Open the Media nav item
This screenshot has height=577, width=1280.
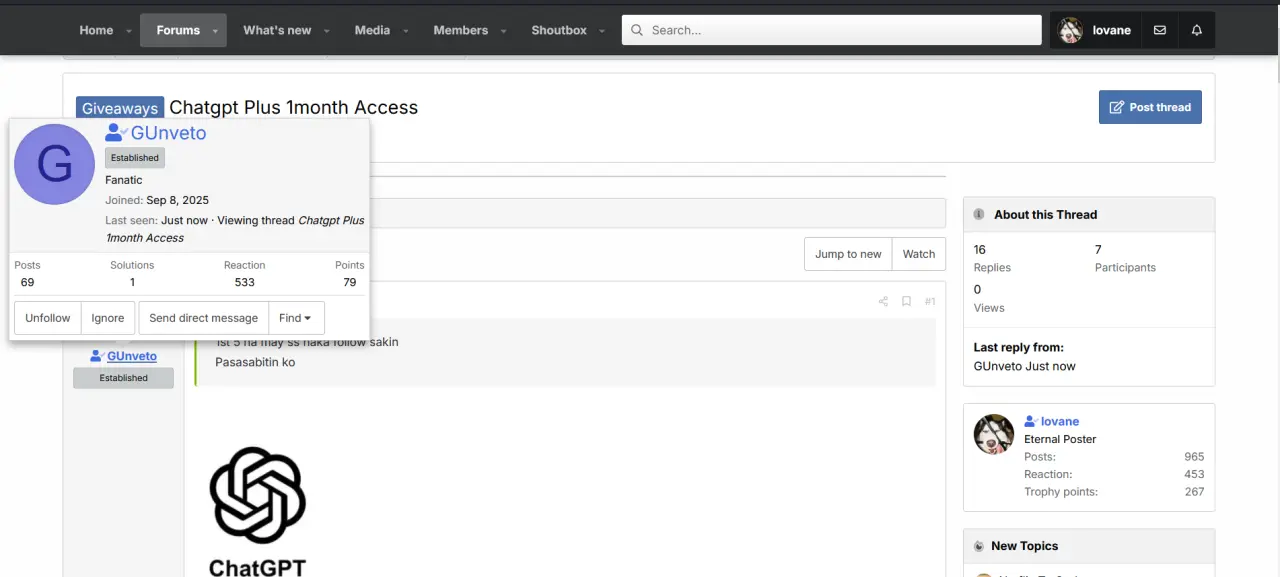tap(372, 30)
